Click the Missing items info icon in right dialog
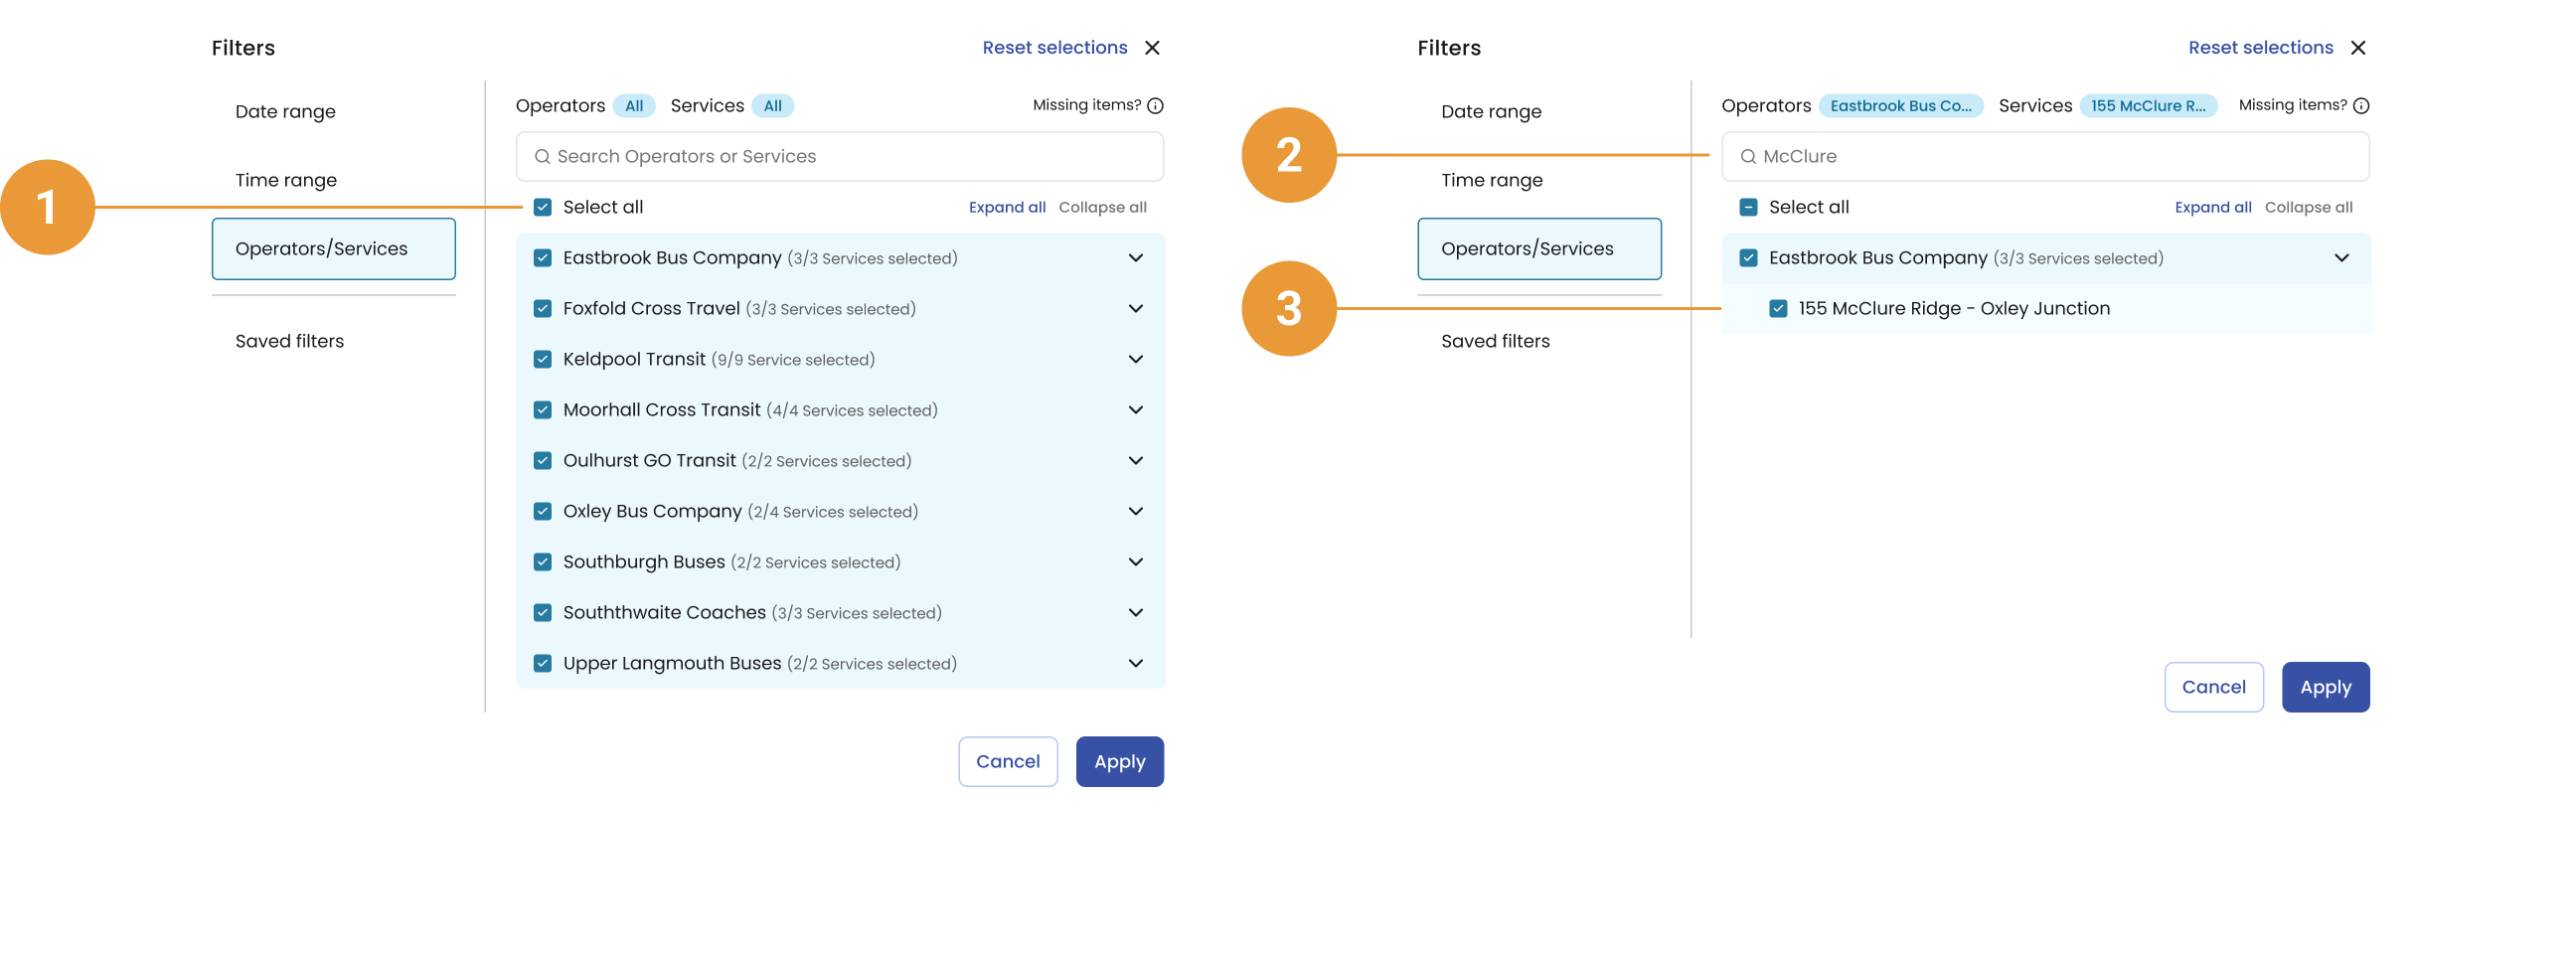The width and height of the screenshot is (2576, 956). point(2361,106)
